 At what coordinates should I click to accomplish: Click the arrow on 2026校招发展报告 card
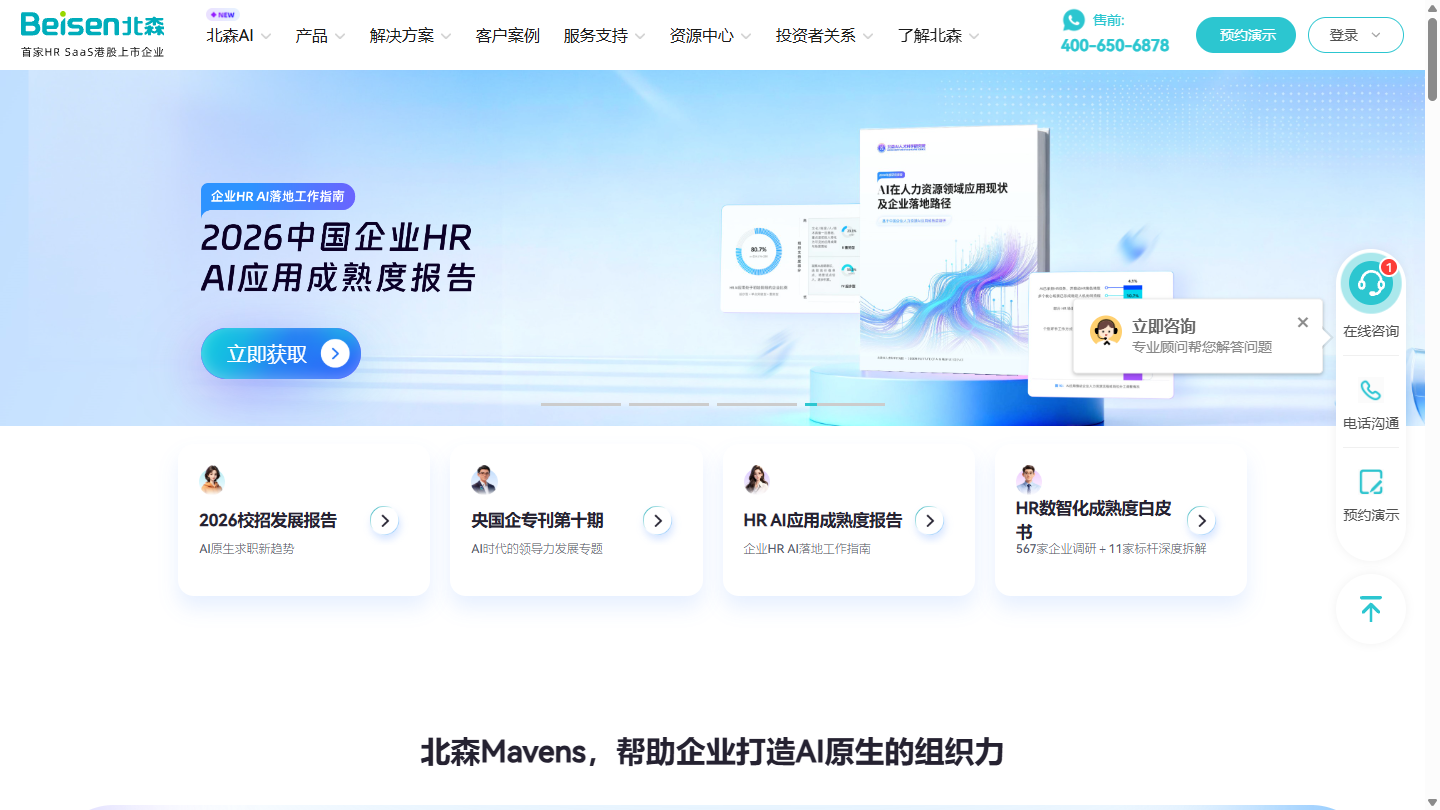tap(385, 520)
